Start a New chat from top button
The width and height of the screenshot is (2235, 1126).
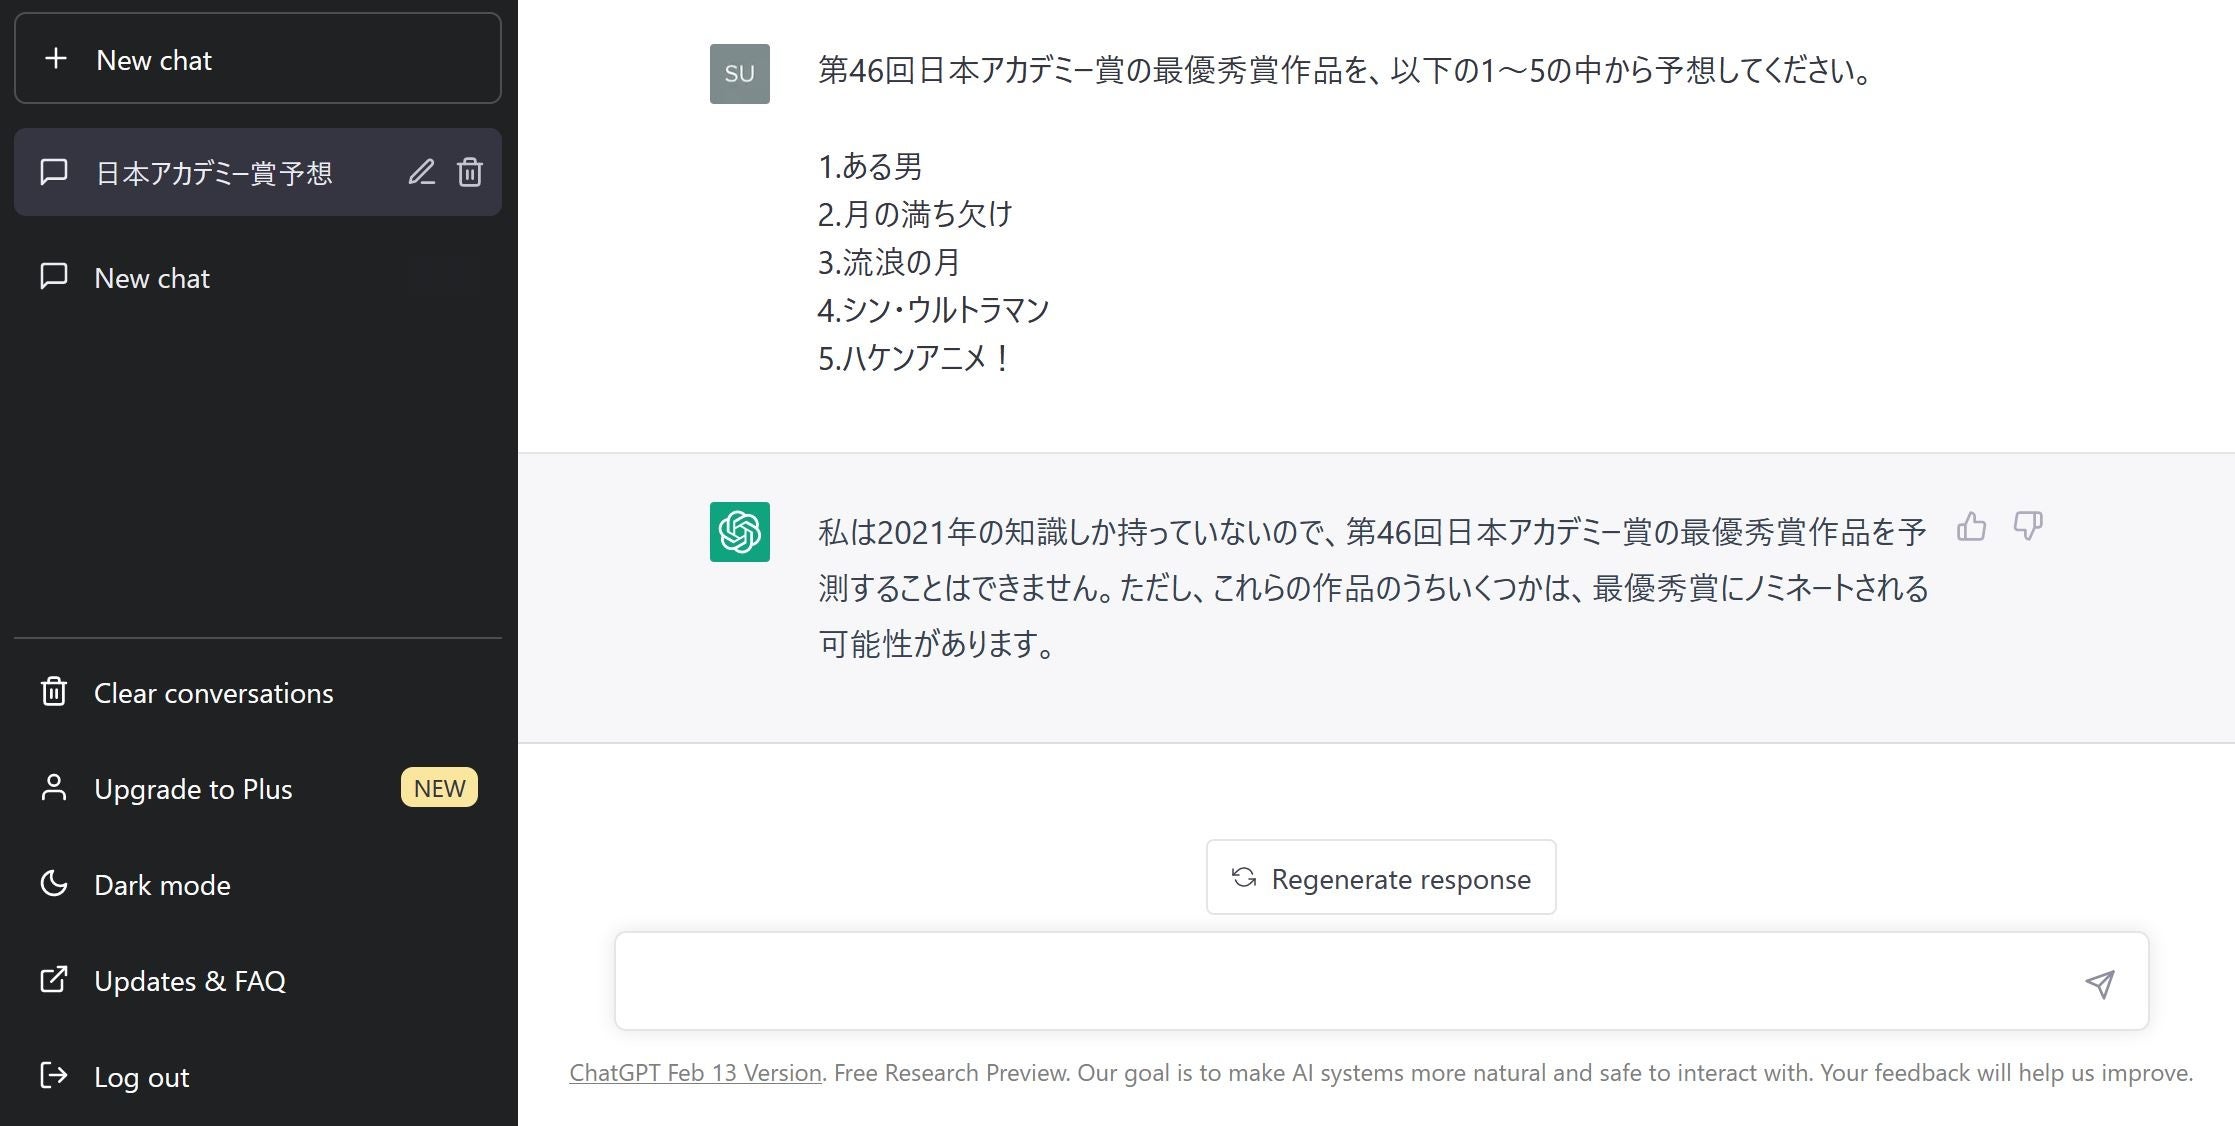point(257,59)
